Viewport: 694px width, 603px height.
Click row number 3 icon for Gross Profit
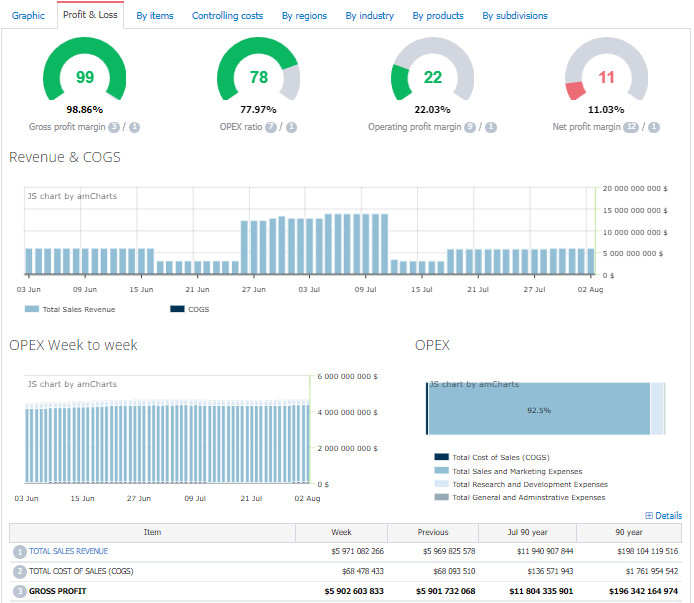tap(19, 591)
